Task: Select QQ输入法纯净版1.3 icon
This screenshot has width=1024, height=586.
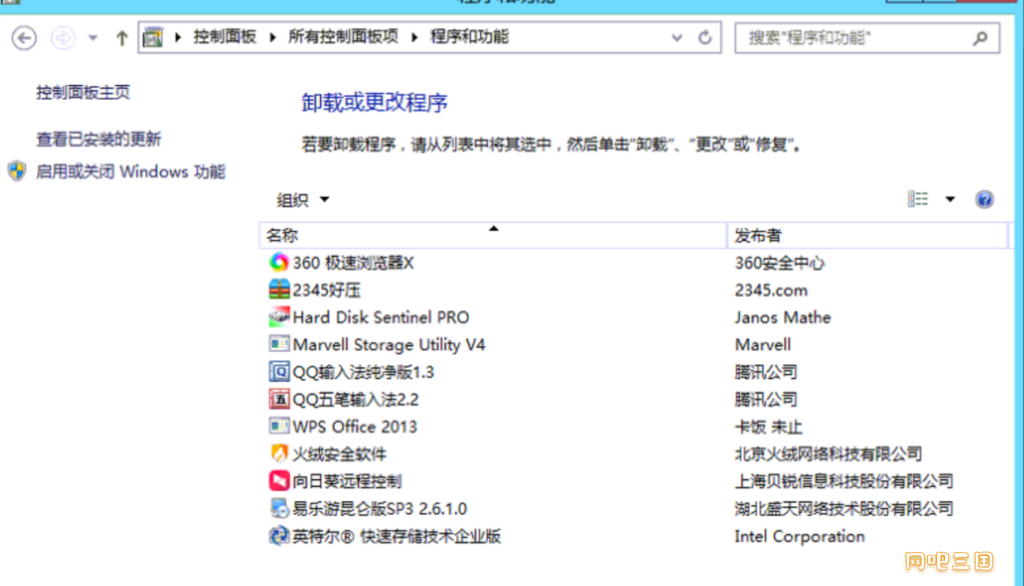Action: click(279, 372)
